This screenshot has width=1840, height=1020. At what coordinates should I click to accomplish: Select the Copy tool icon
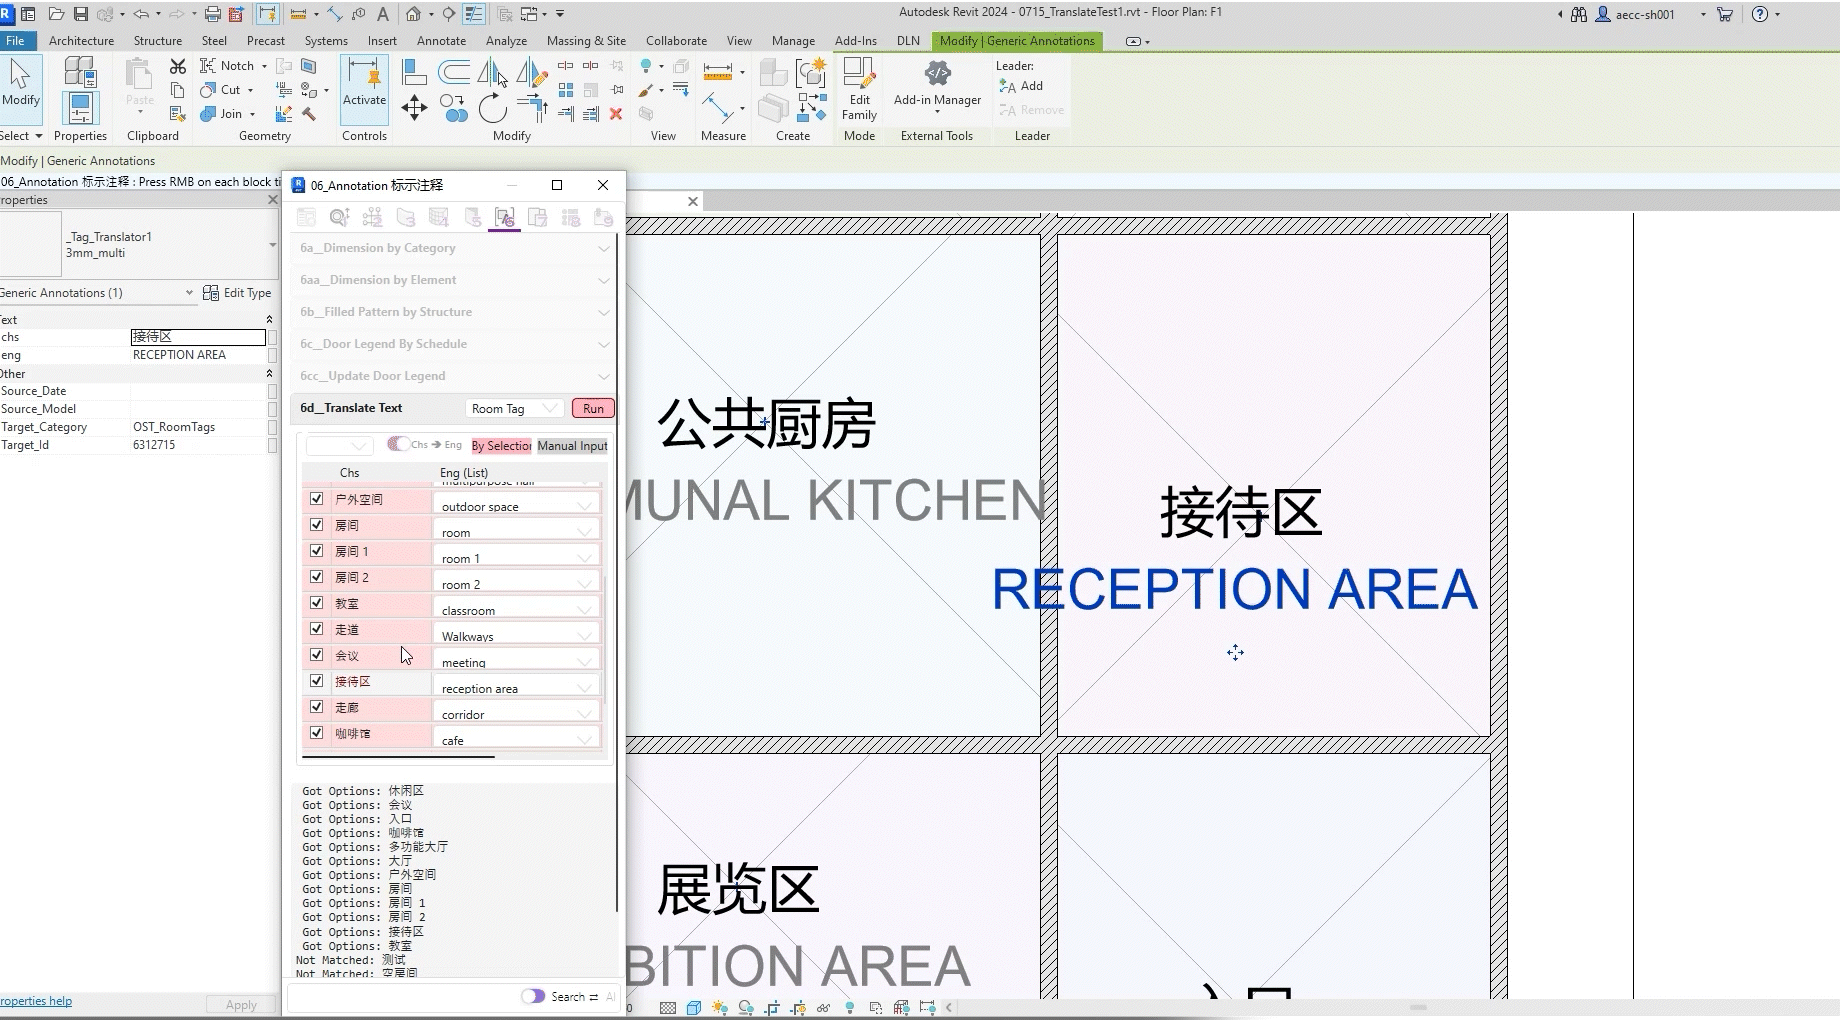tap(454, 108)
